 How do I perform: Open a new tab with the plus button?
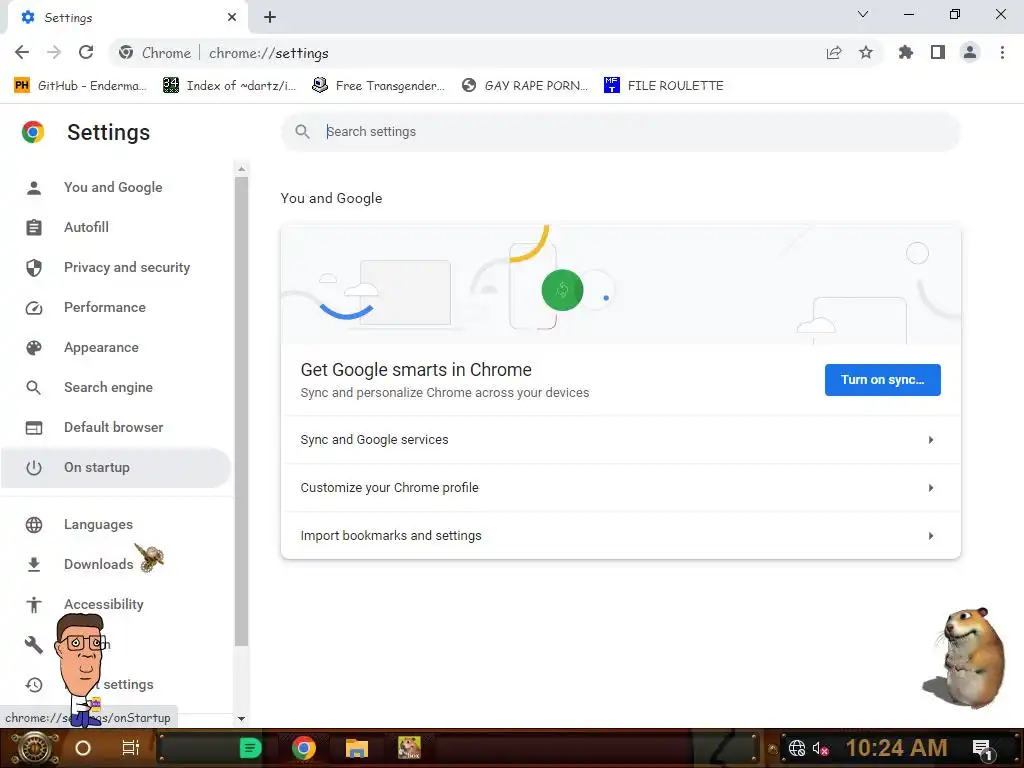tap(270, 18)
